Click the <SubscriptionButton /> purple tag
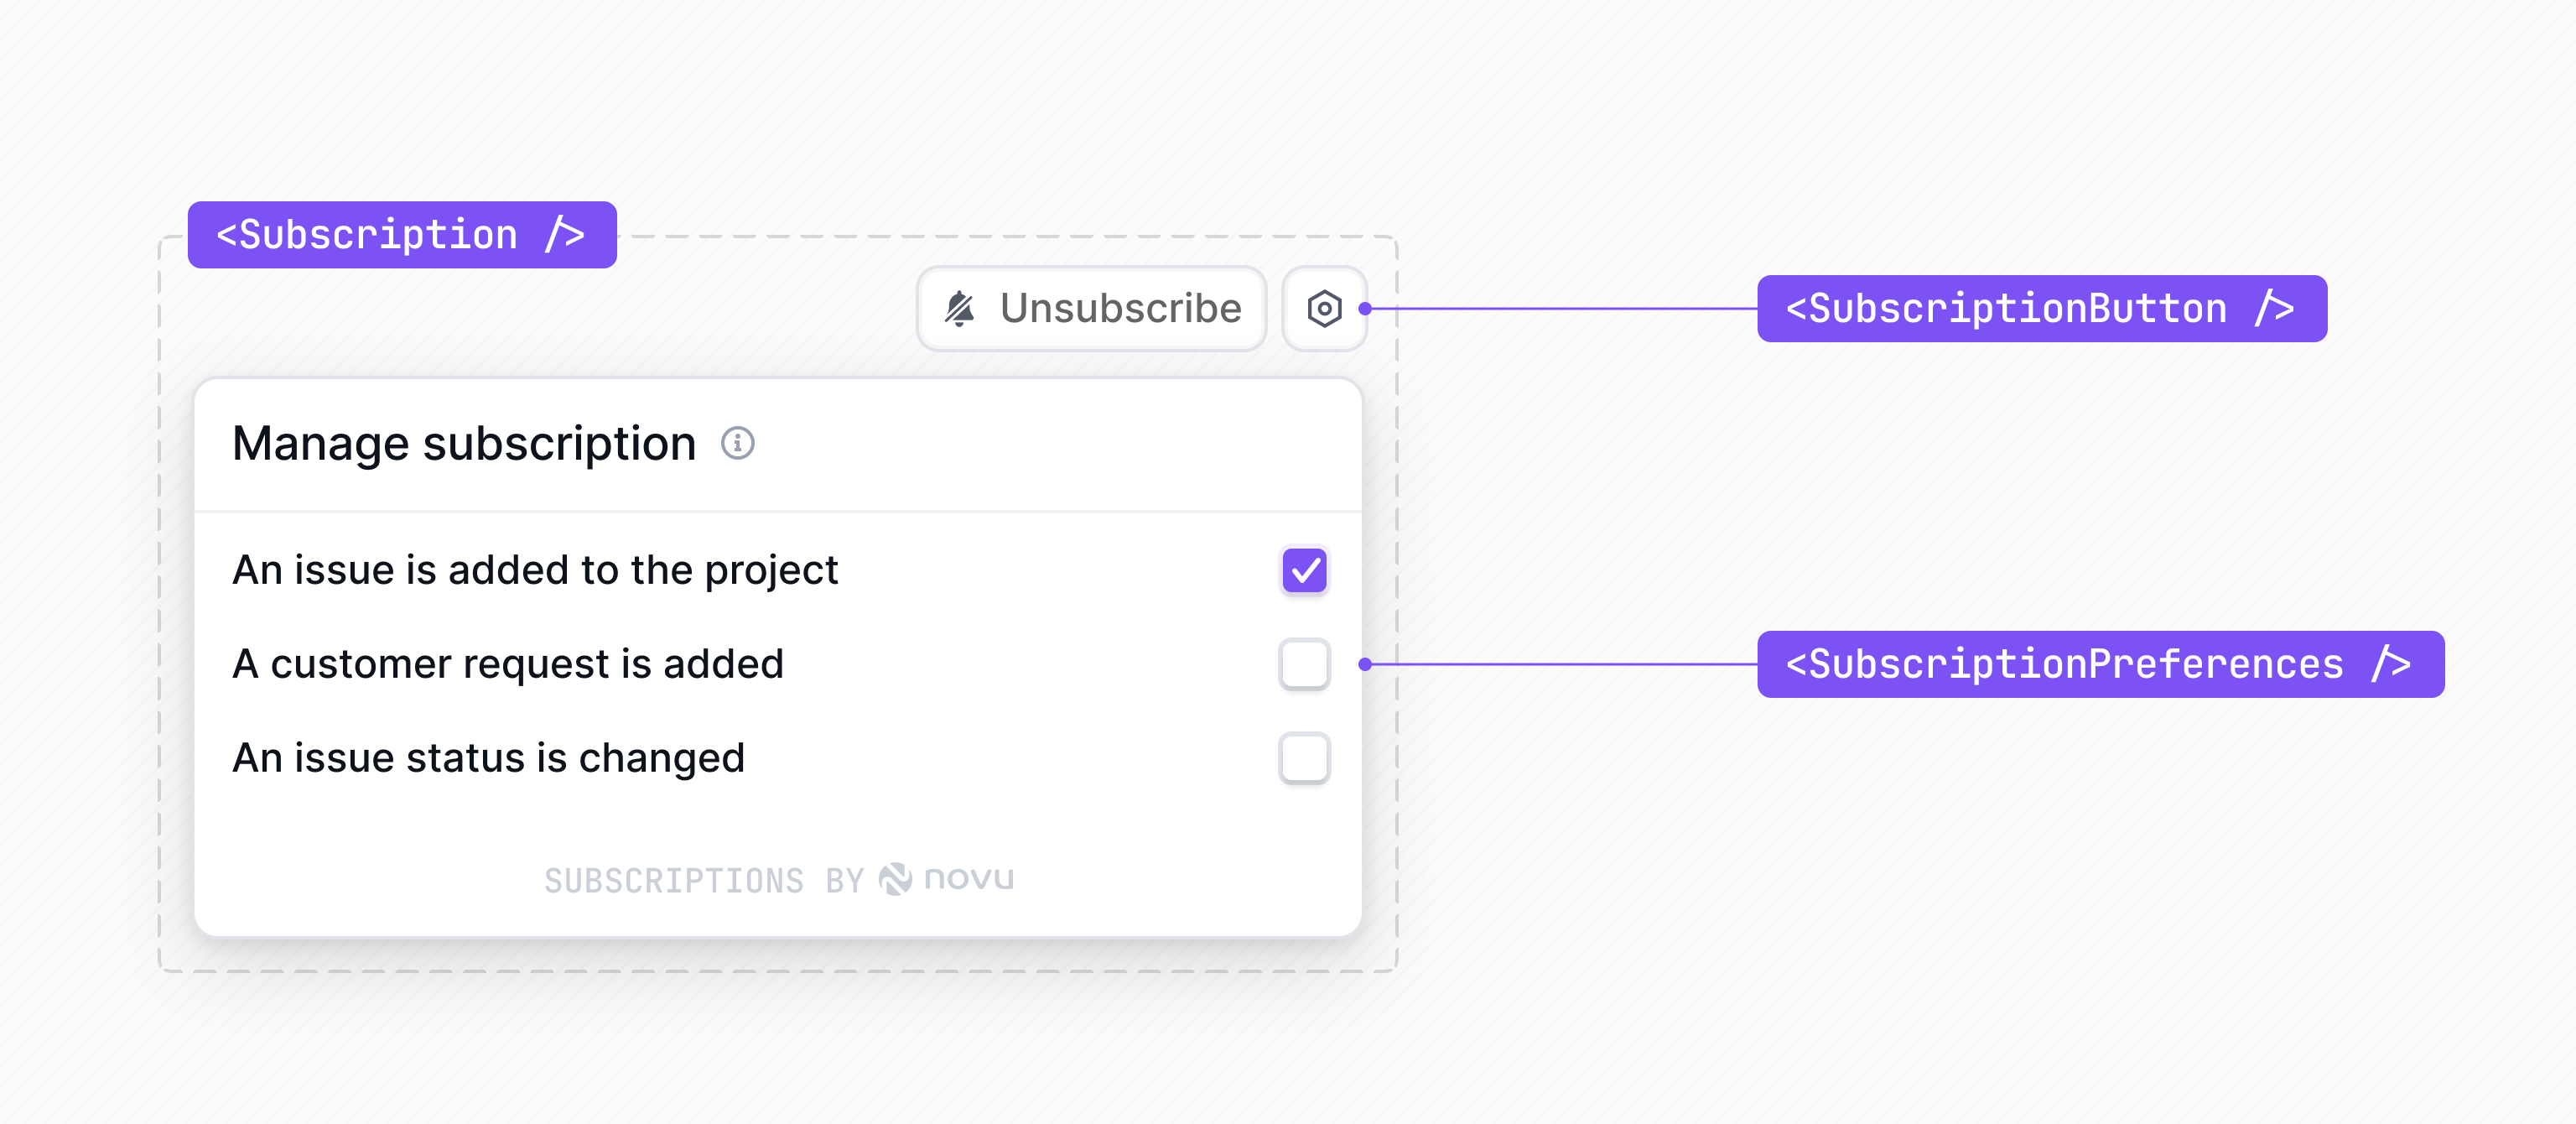This screenshot has height=1124, width=2576. tap(2043, 308)
